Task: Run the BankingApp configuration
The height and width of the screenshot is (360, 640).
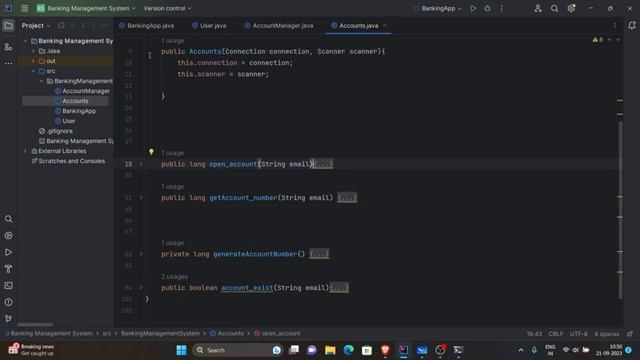Action: point(473,8)
